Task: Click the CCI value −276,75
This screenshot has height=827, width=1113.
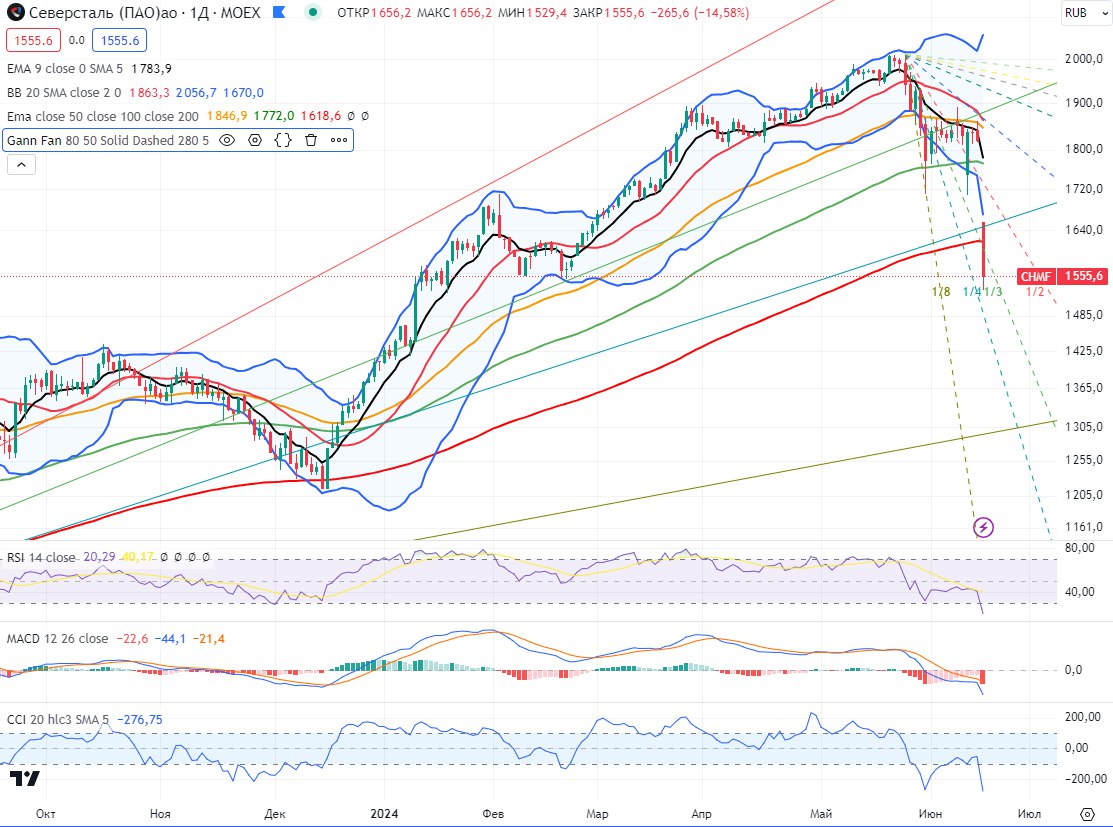Action: click(140, 720)
